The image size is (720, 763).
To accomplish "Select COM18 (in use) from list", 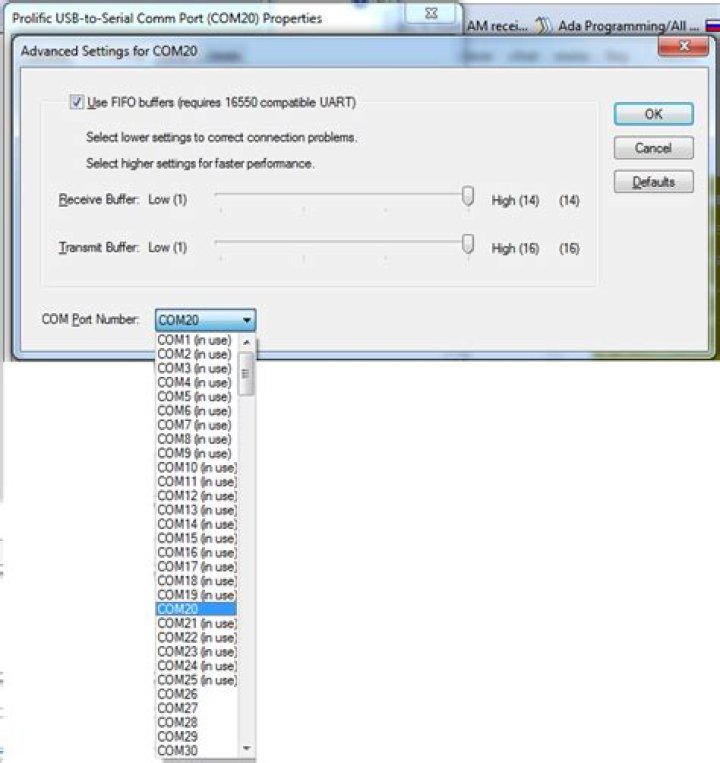I will pyautogui.click(x=197, y=581).
